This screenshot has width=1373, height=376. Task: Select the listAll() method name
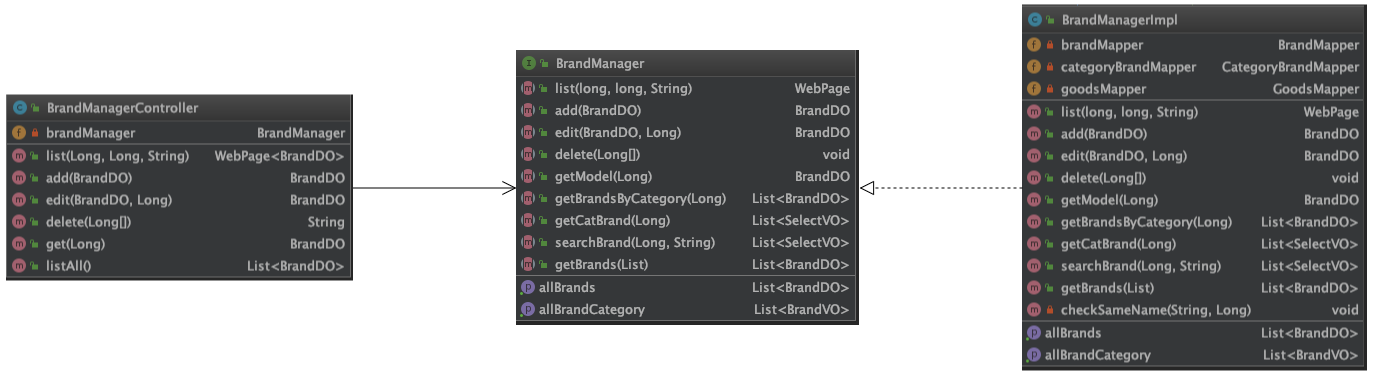tap(68, 266)
